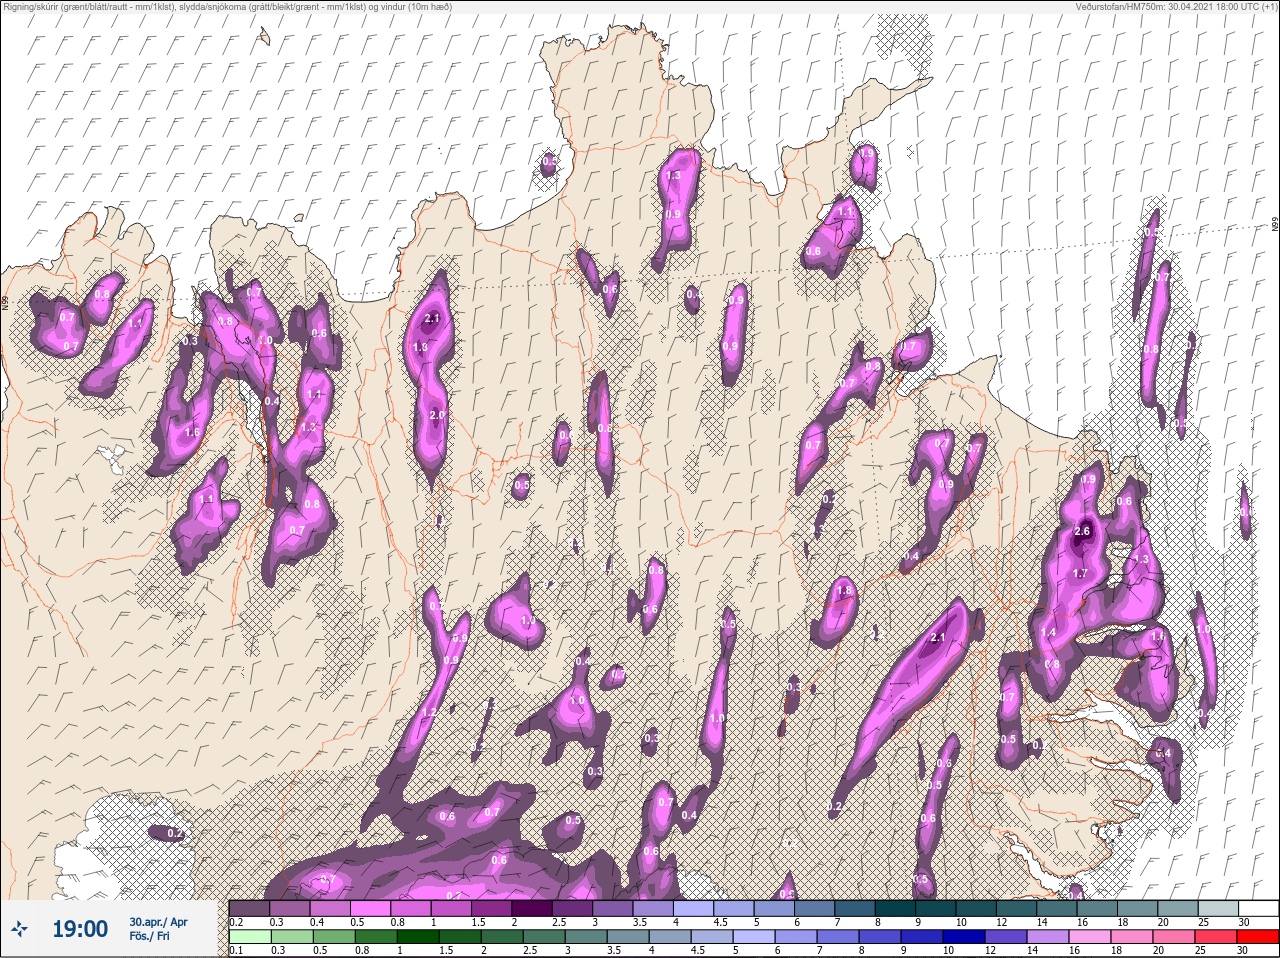Click the 0.2 label under the purple legend
The height and width of the screenshot is (958, 1280).
[236, 921]
